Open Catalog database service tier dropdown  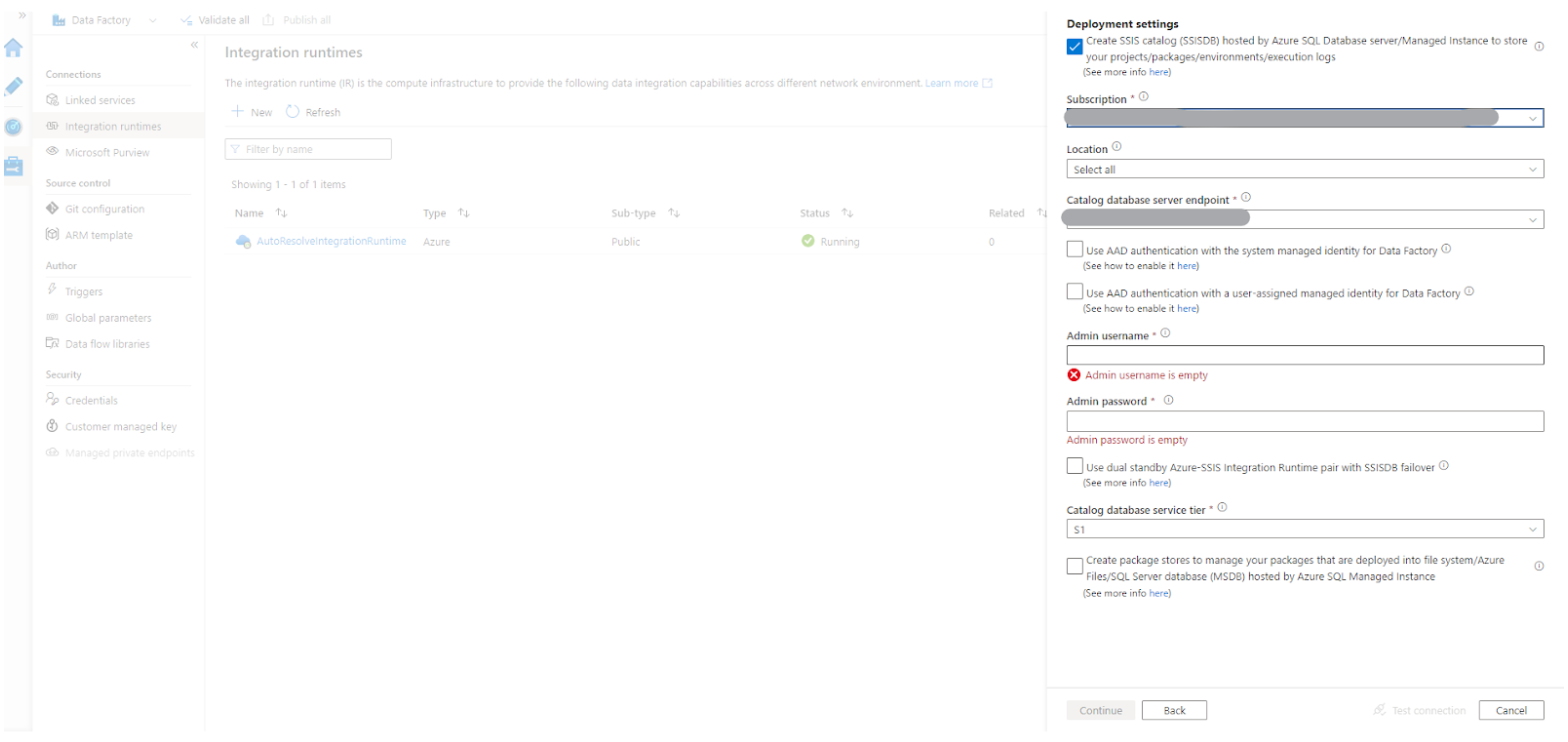pyautogui.click(x=1305, y=529)
